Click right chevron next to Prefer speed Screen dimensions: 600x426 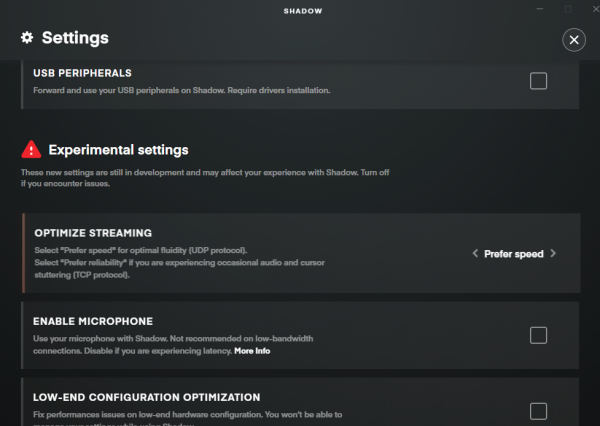point(554,254)
